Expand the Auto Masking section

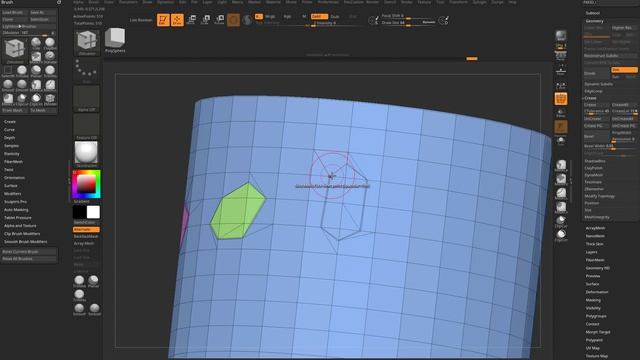click(x=16, y=210)
